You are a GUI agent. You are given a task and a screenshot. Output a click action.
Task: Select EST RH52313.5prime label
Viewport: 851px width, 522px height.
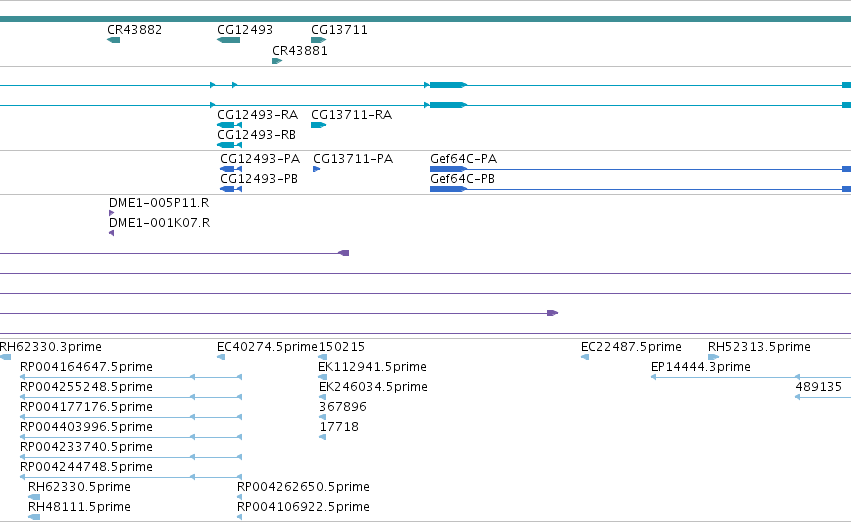pos(759,347)
